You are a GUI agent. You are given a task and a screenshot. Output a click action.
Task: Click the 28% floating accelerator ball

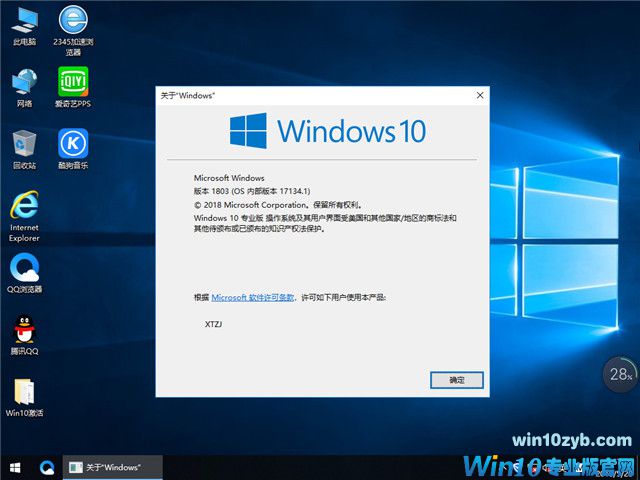coord(620,374)
